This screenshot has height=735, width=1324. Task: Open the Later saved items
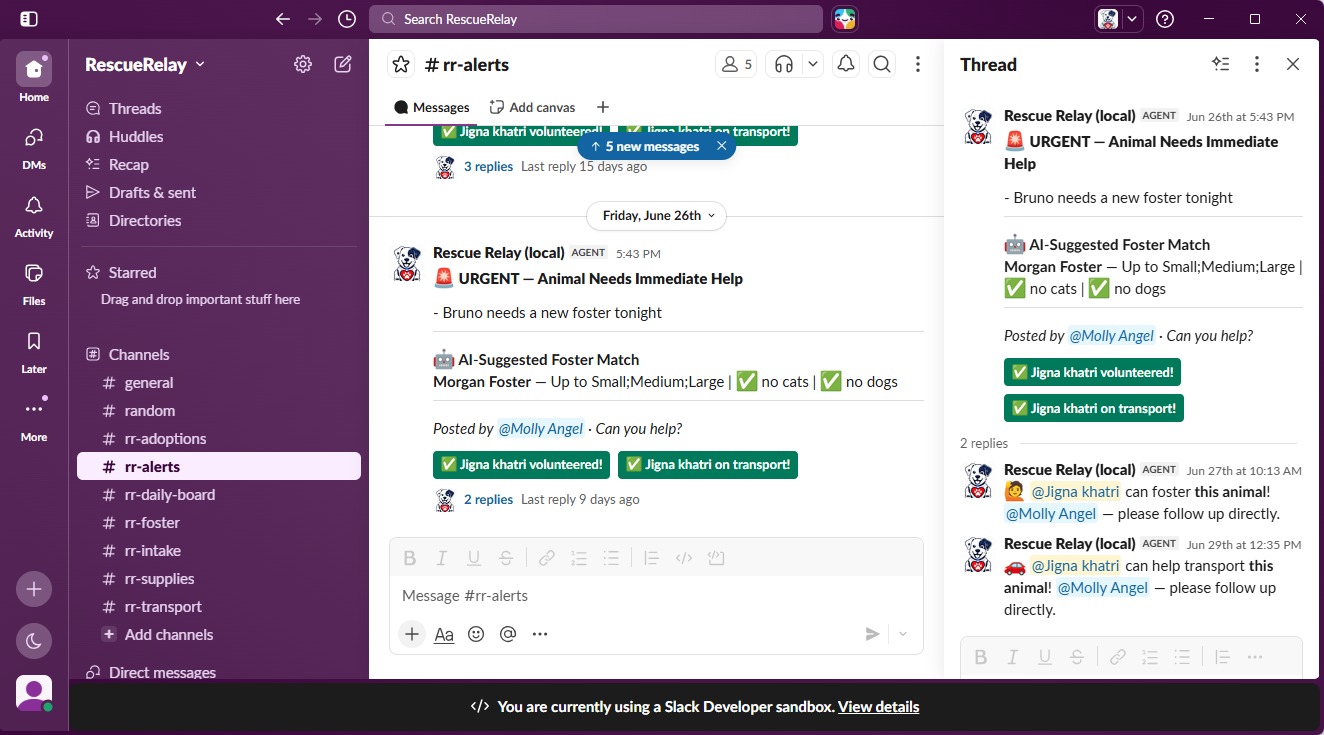(34, 350)
